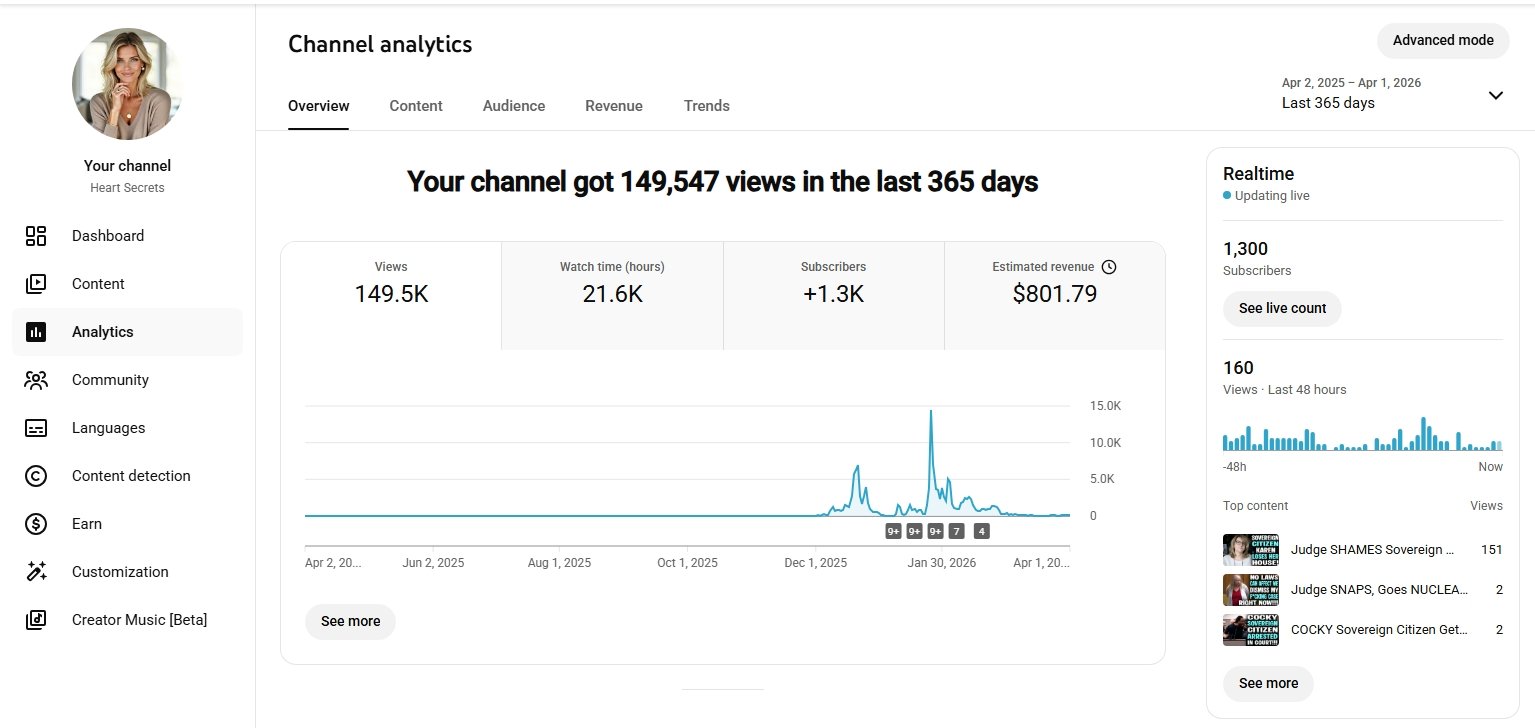Click the Dashboard icon in sidebar
The width and height of the screenshot is (1535, 728).
[36, 236]
